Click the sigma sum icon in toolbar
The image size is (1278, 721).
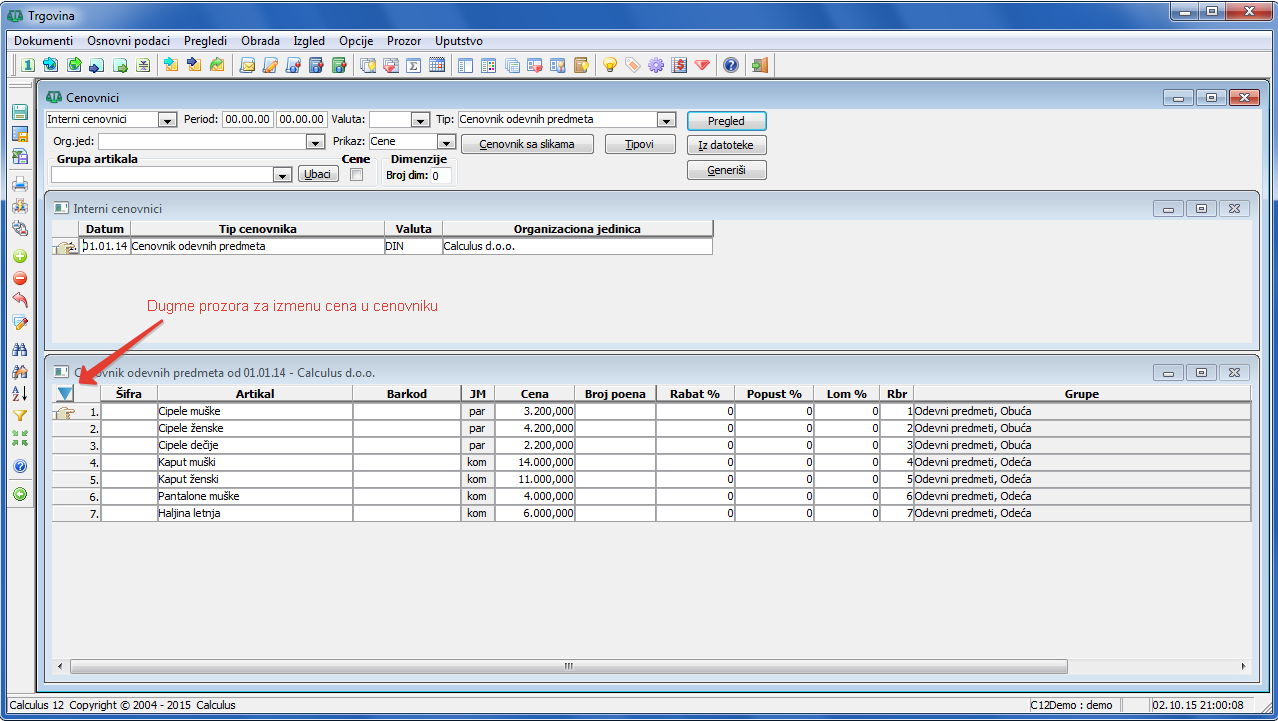414,66
